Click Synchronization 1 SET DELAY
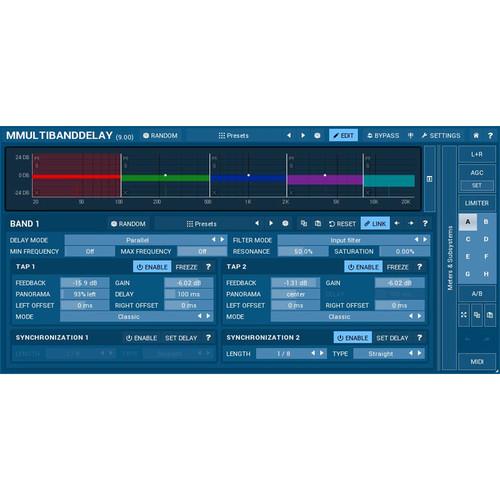This screenshot has height=500, width=500. [181, 338]
